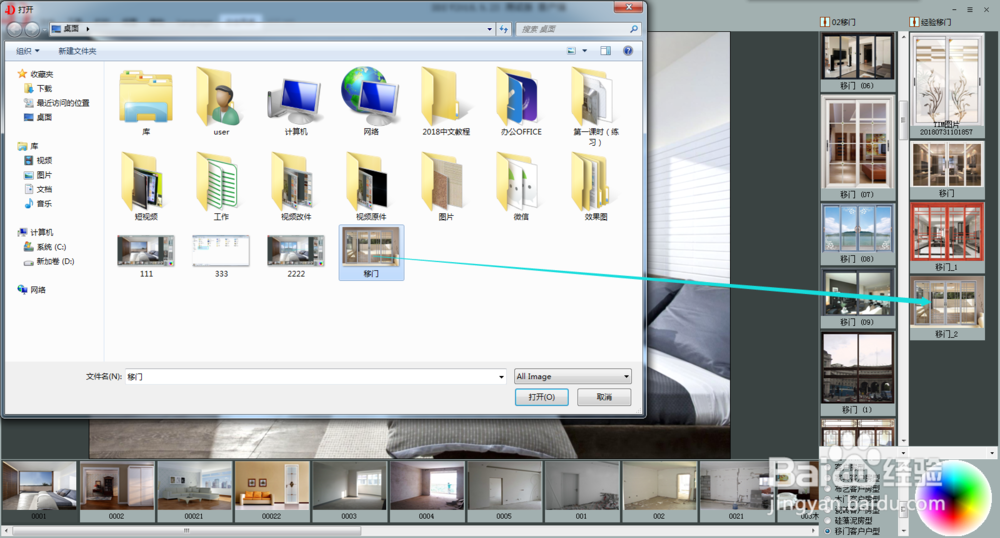Toggle the preview pane icon

[x=605, y=50]
